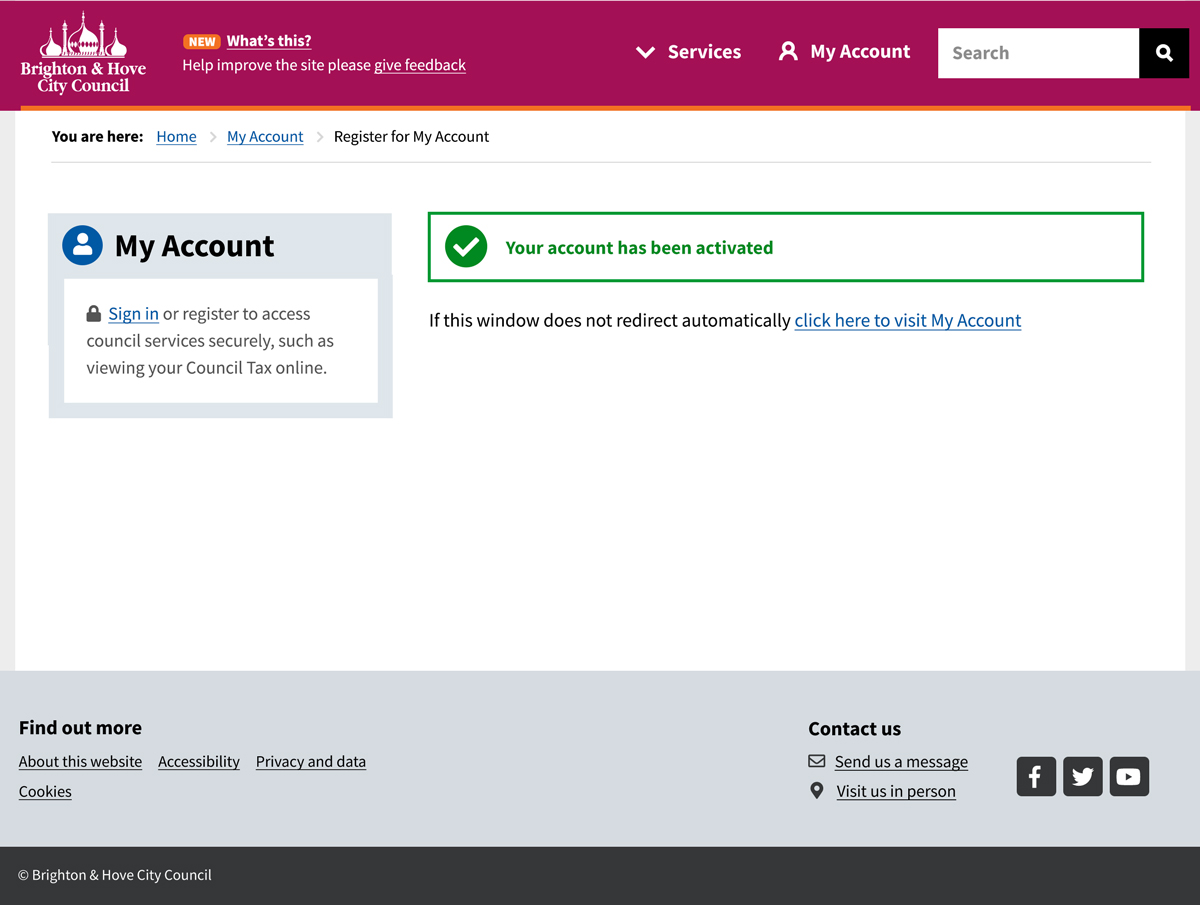This screenshot has width=1200, height=905.
Task: Open the "What's this?" link
Action: (269, 41)
